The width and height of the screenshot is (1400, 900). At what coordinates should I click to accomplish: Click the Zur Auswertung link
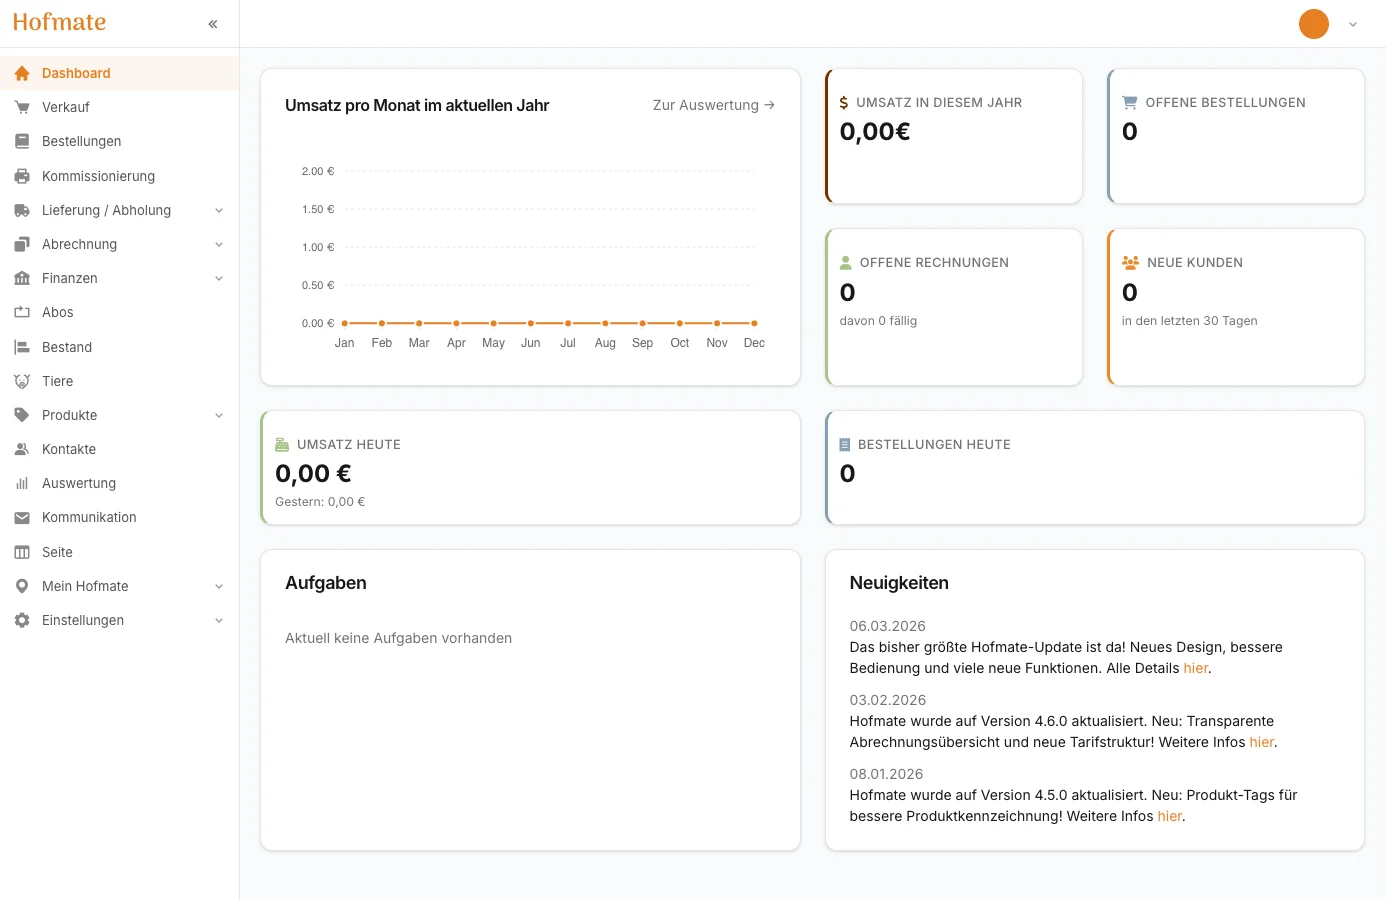coord(712,105)
